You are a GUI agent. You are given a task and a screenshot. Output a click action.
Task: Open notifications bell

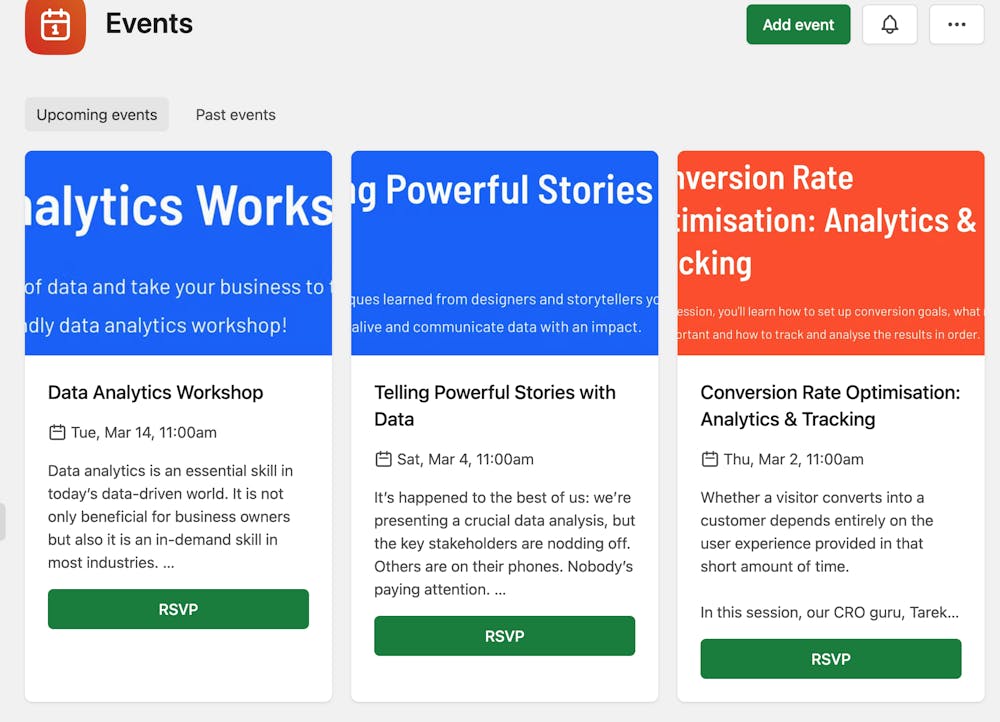pos(889,25)
